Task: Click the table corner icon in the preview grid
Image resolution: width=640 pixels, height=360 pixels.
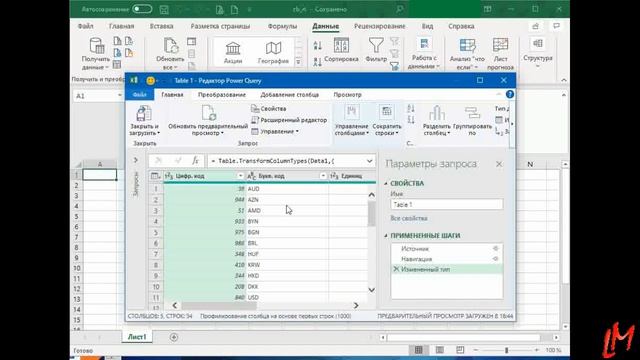Action: tap(155, 176)
